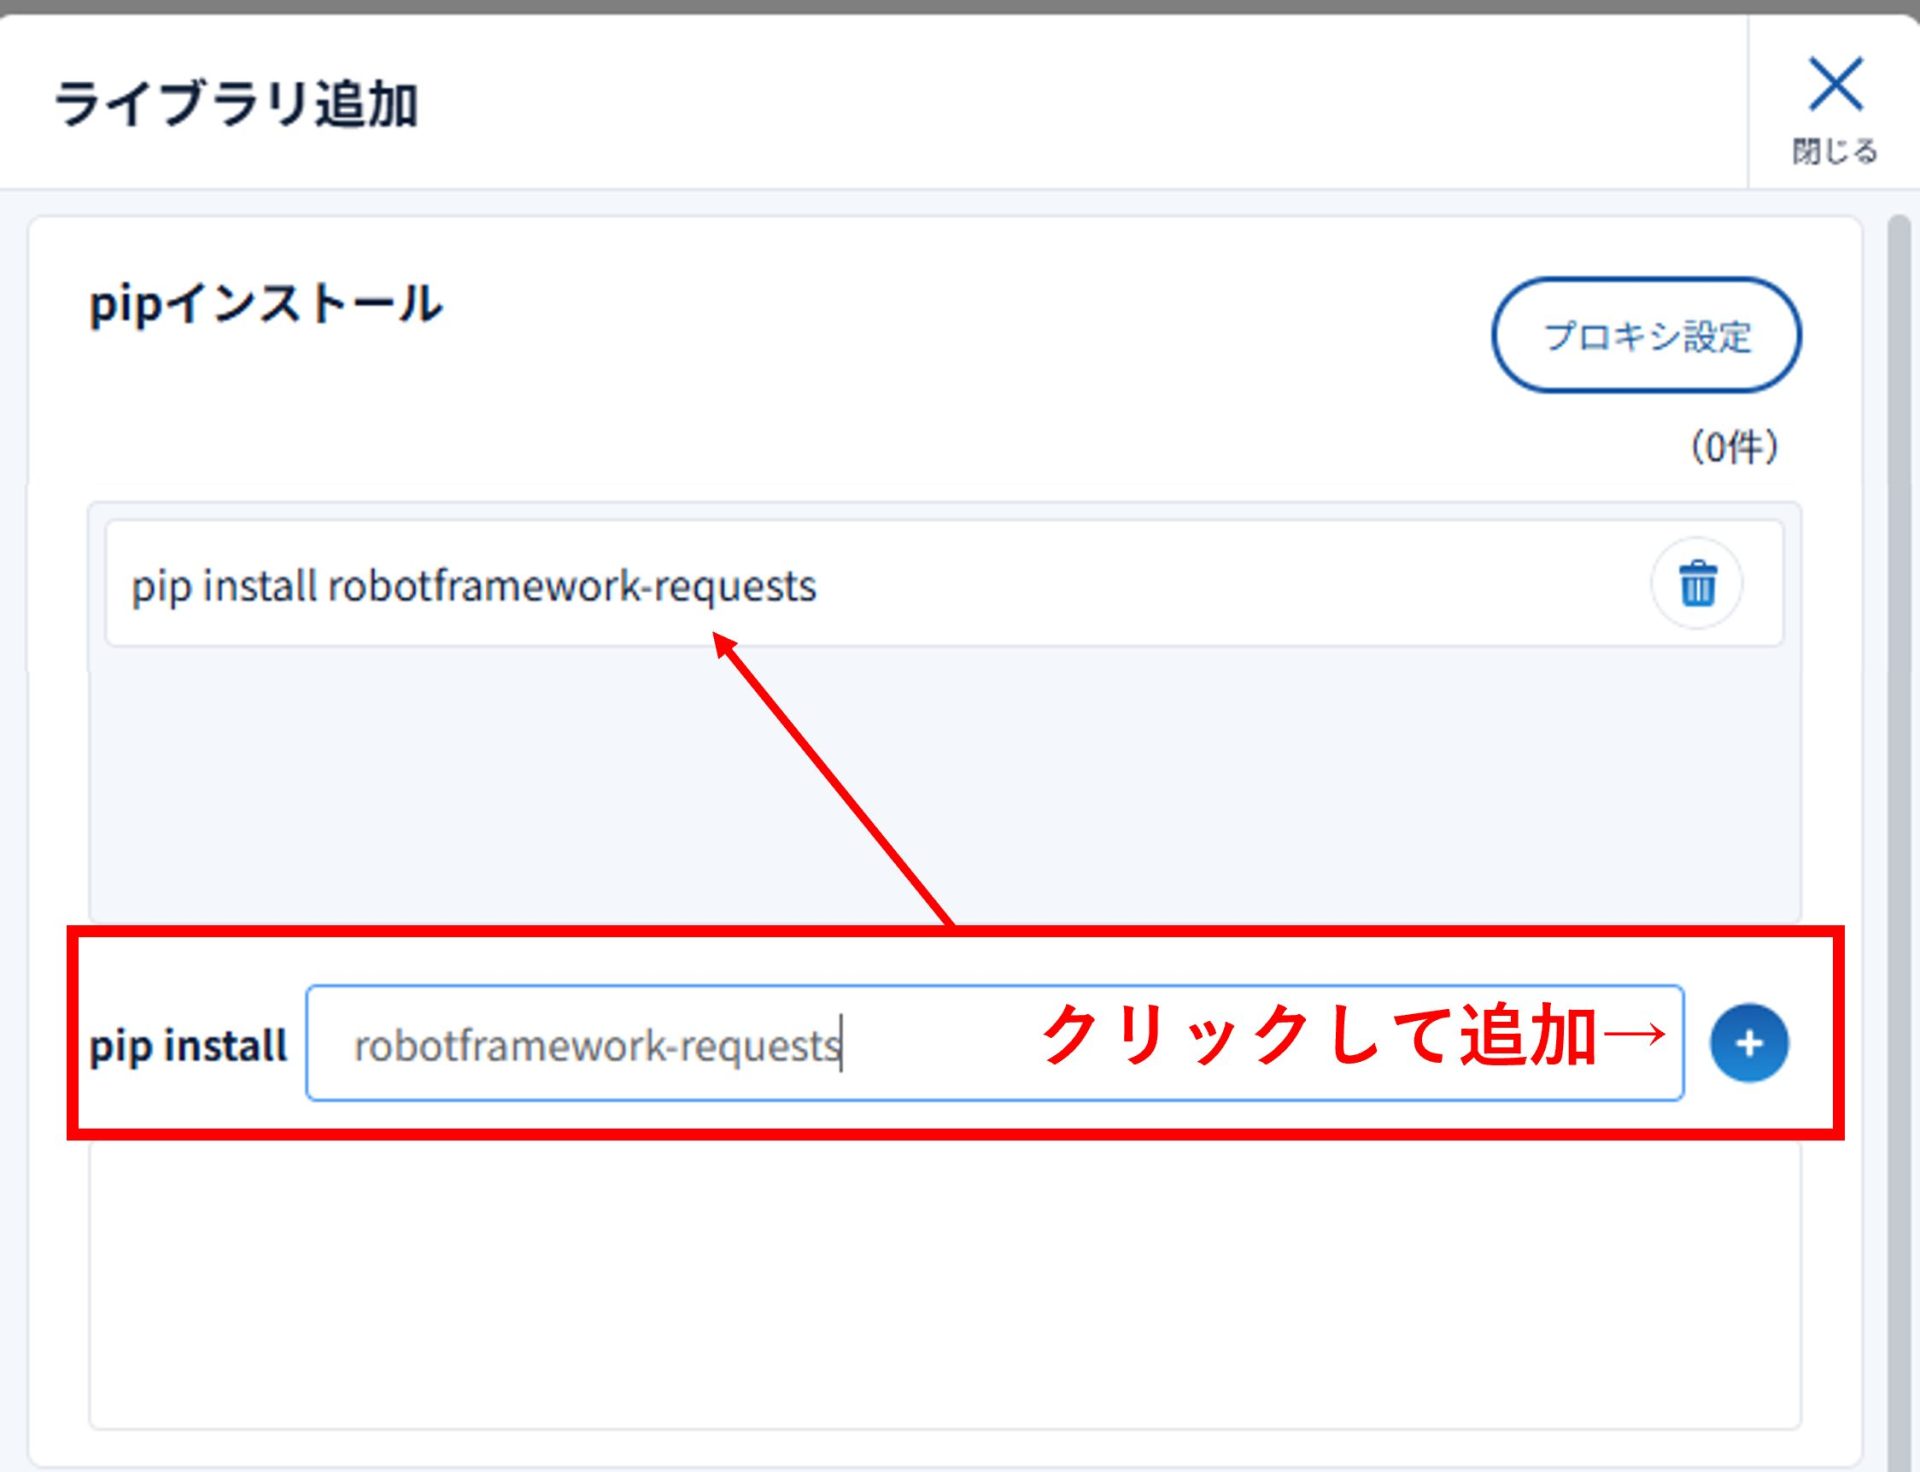
Task: Open the プロキシ設定 proxy settings
Action: coord(1646,335)
